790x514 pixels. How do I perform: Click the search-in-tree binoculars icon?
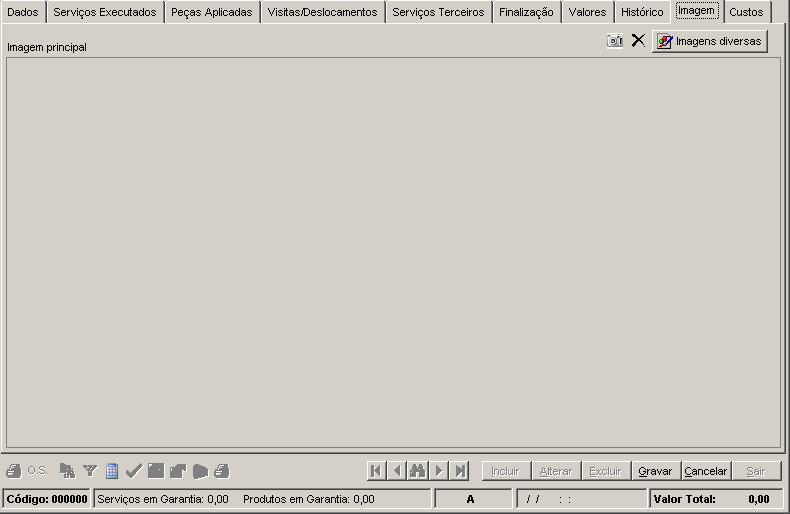[x=67, y=471]
